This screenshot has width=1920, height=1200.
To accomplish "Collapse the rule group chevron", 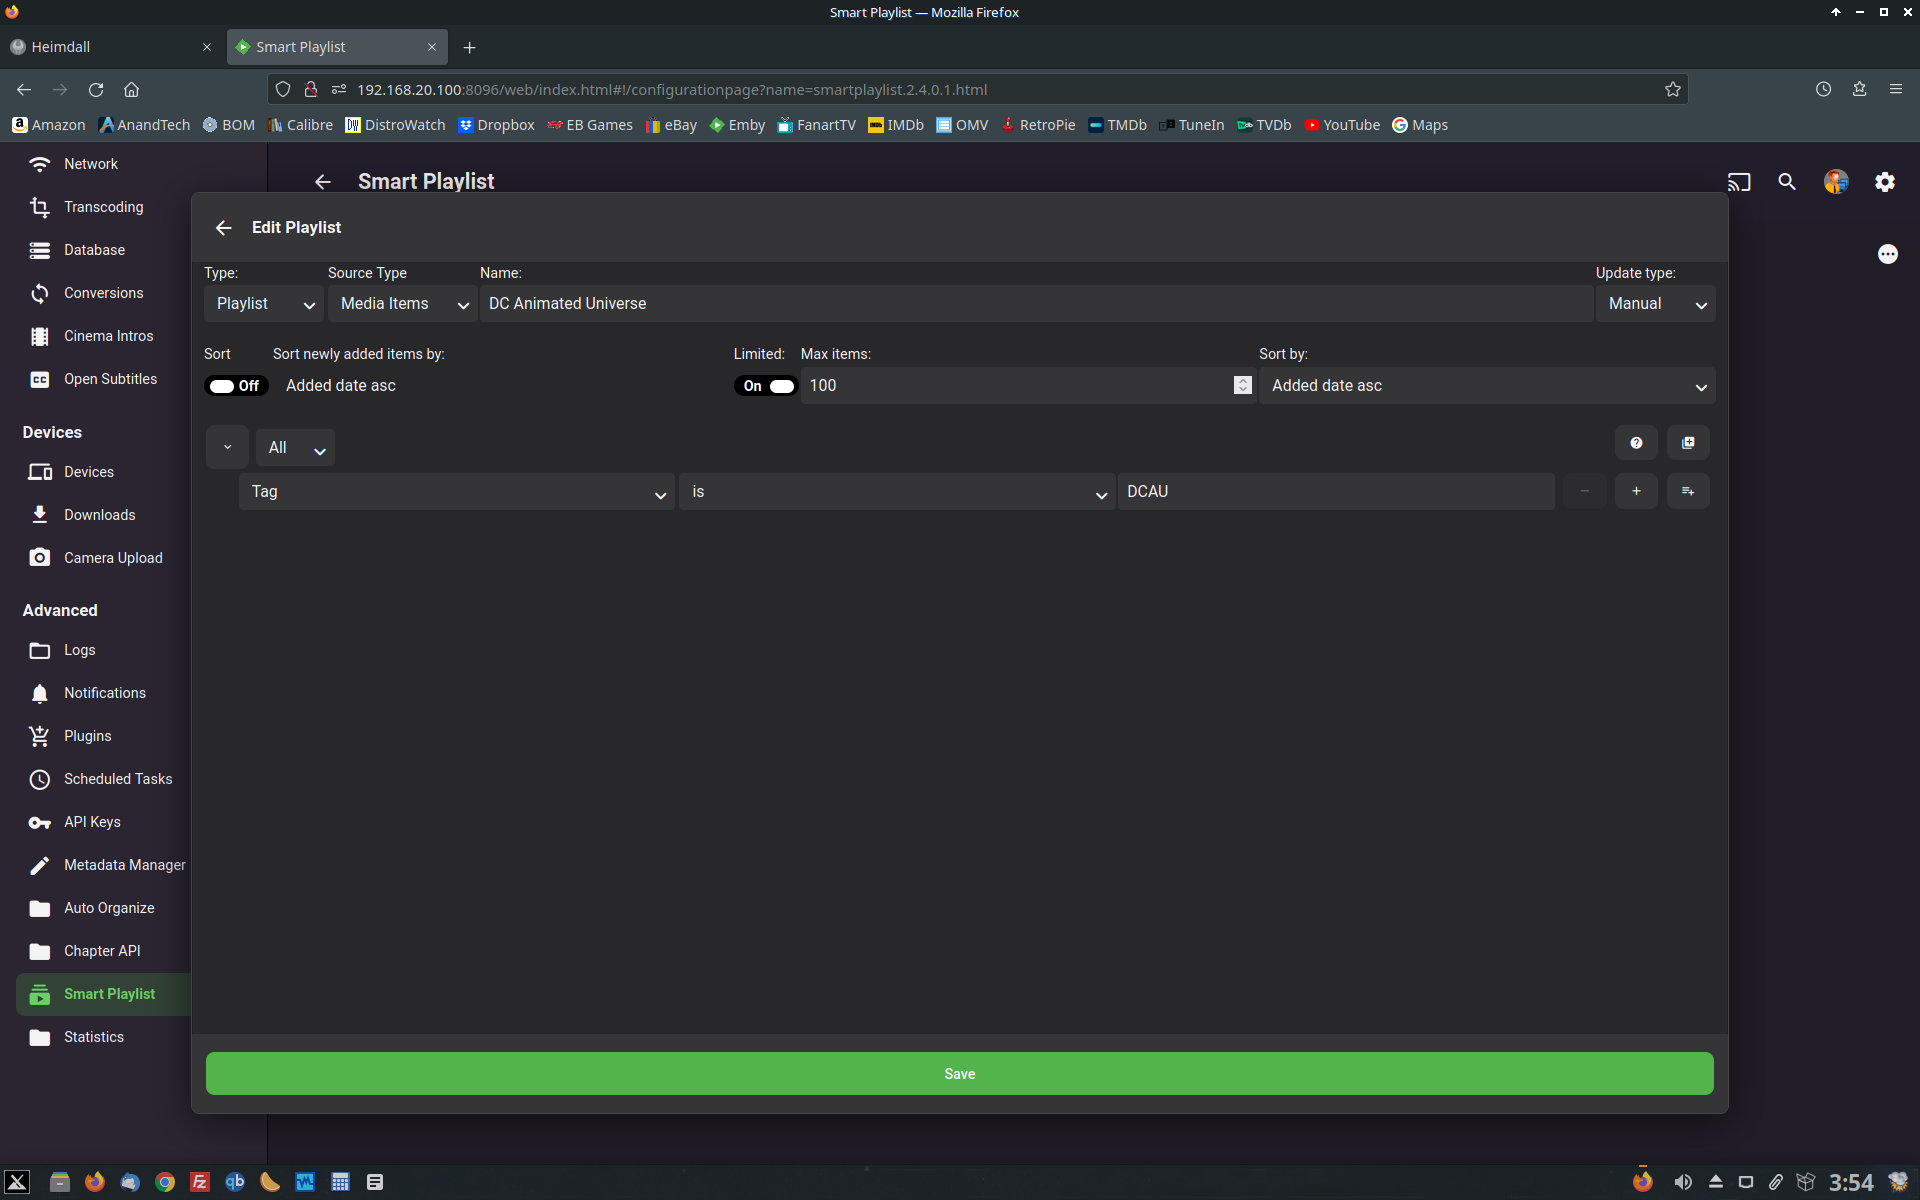I will tap(227, 447).
